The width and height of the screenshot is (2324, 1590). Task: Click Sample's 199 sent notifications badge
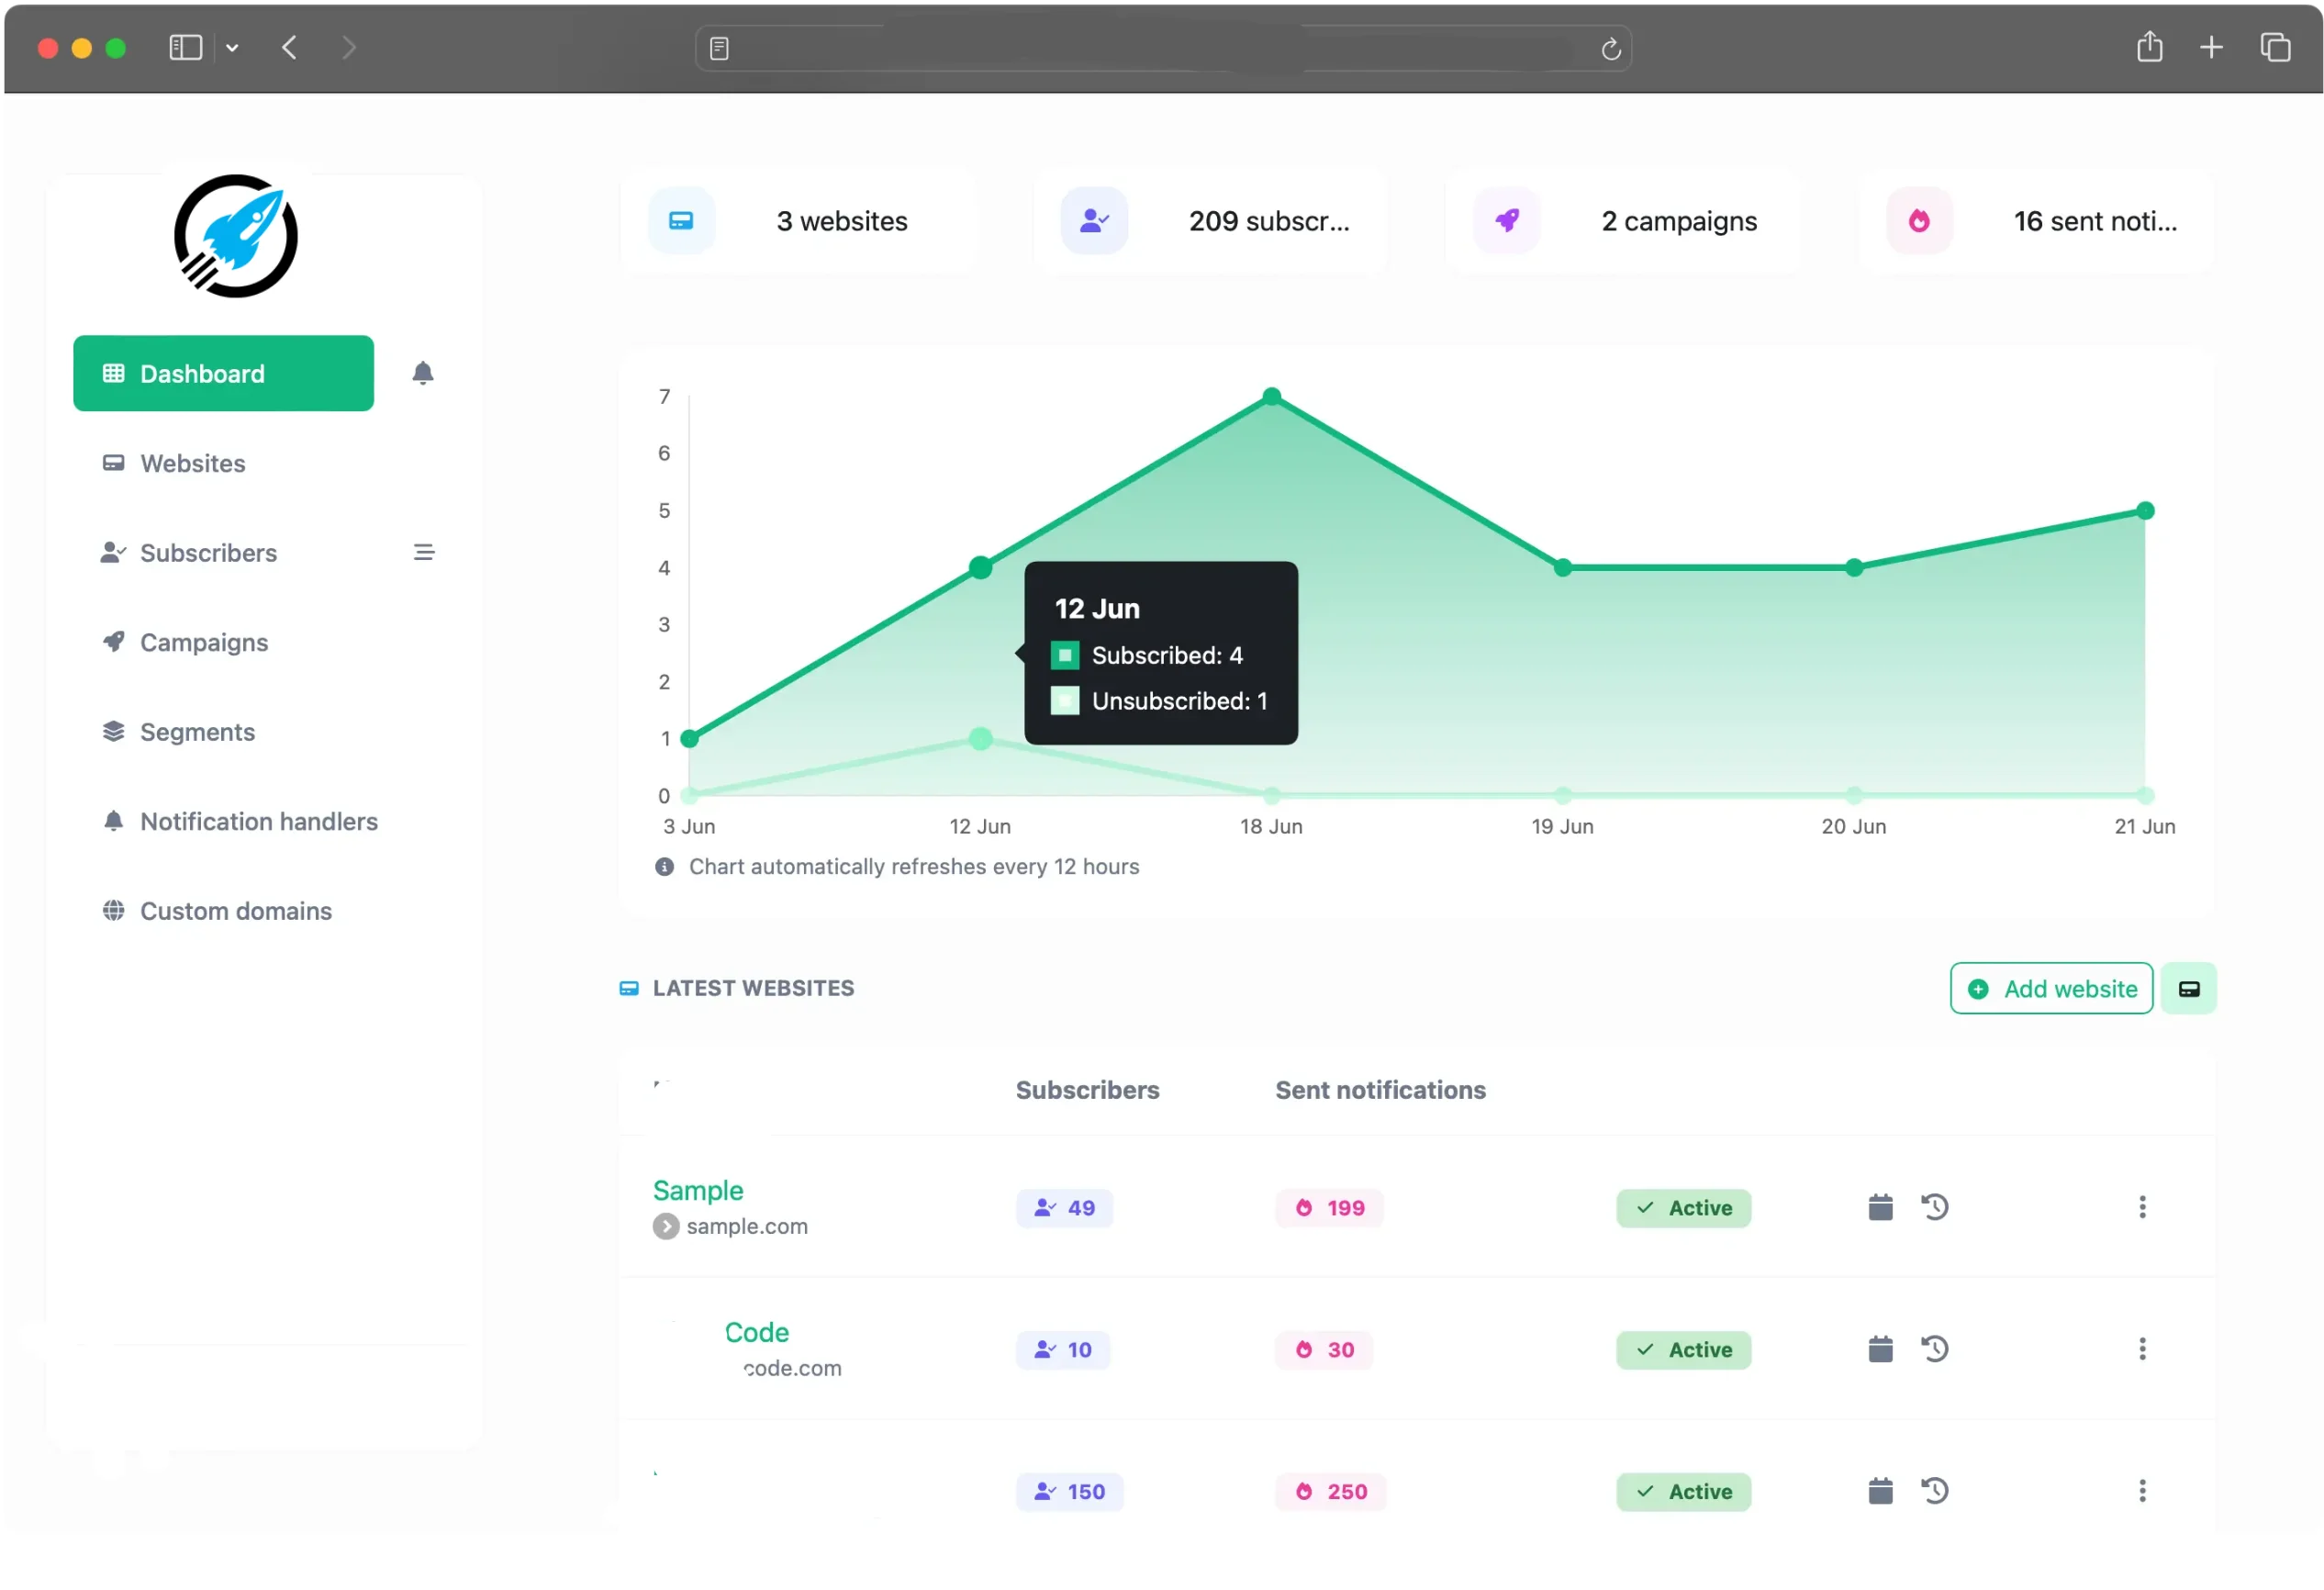click(x=1329, y=1207)
